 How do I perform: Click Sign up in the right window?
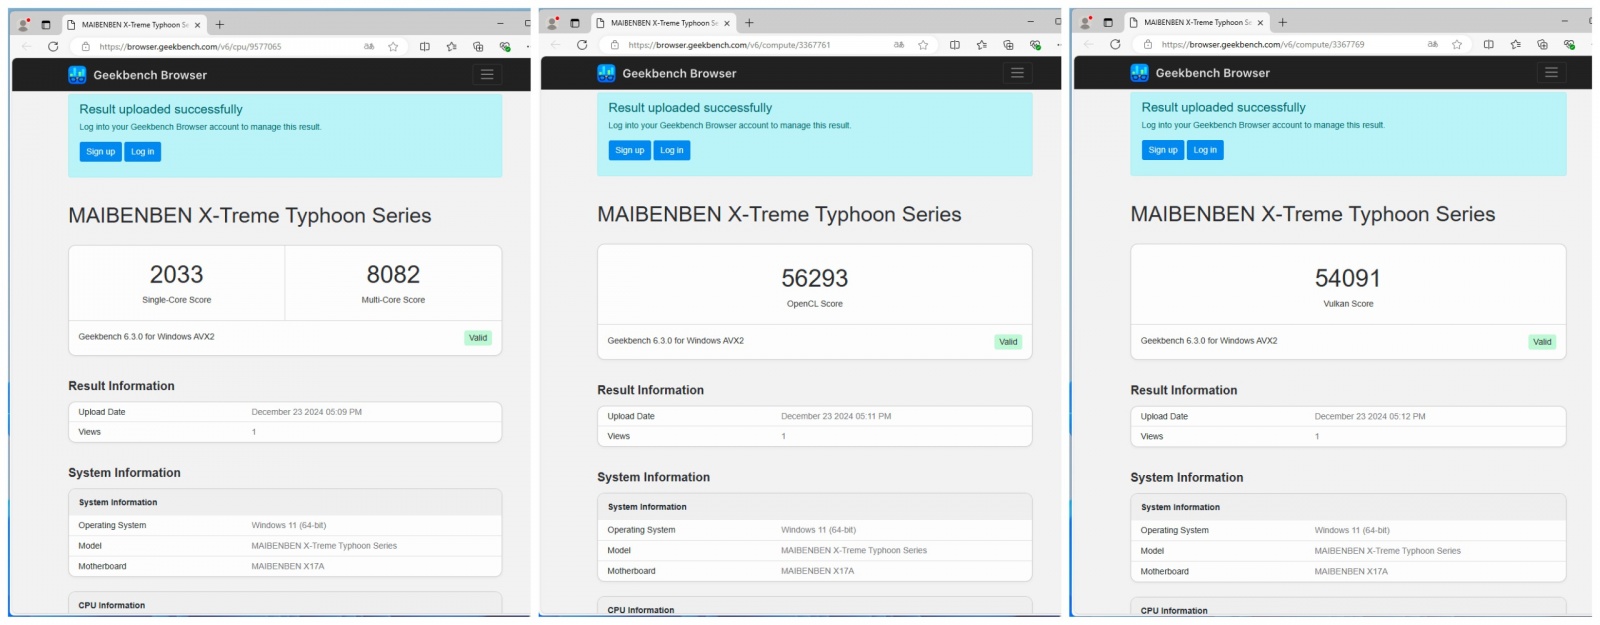[1163, 150]
